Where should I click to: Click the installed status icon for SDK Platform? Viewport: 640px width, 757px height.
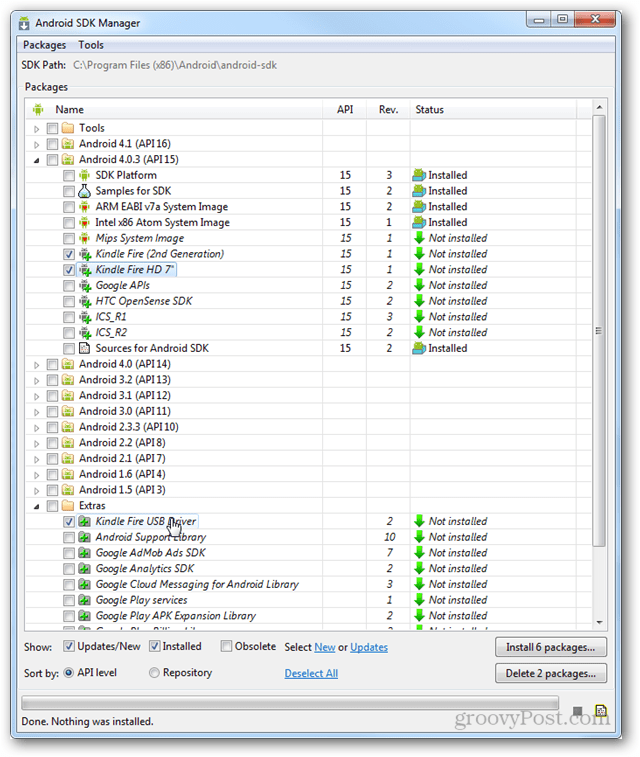click(x=419, y=175)
